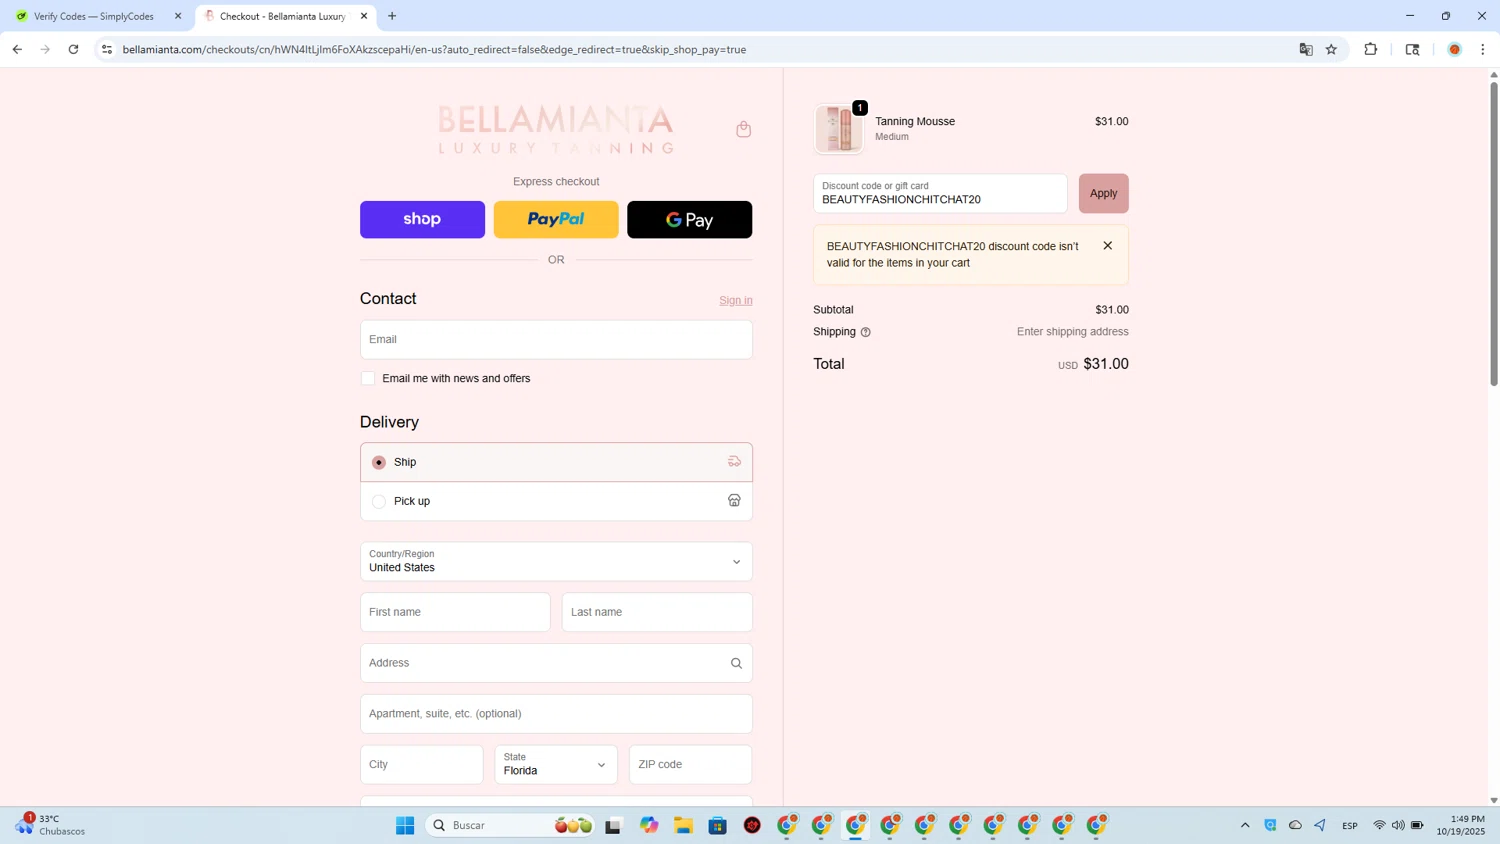Open Task View from the taskbar

click(x=614, y=825)
